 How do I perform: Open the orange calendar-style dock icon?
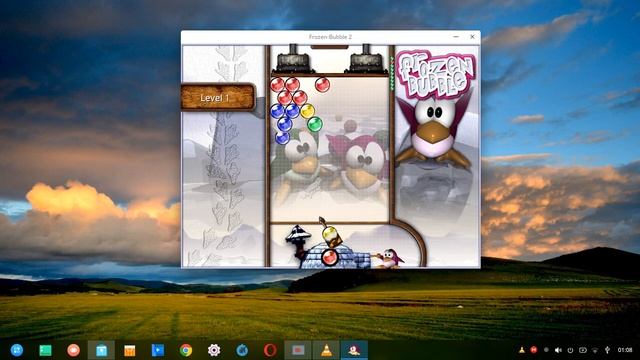click(x=129, y=350)
